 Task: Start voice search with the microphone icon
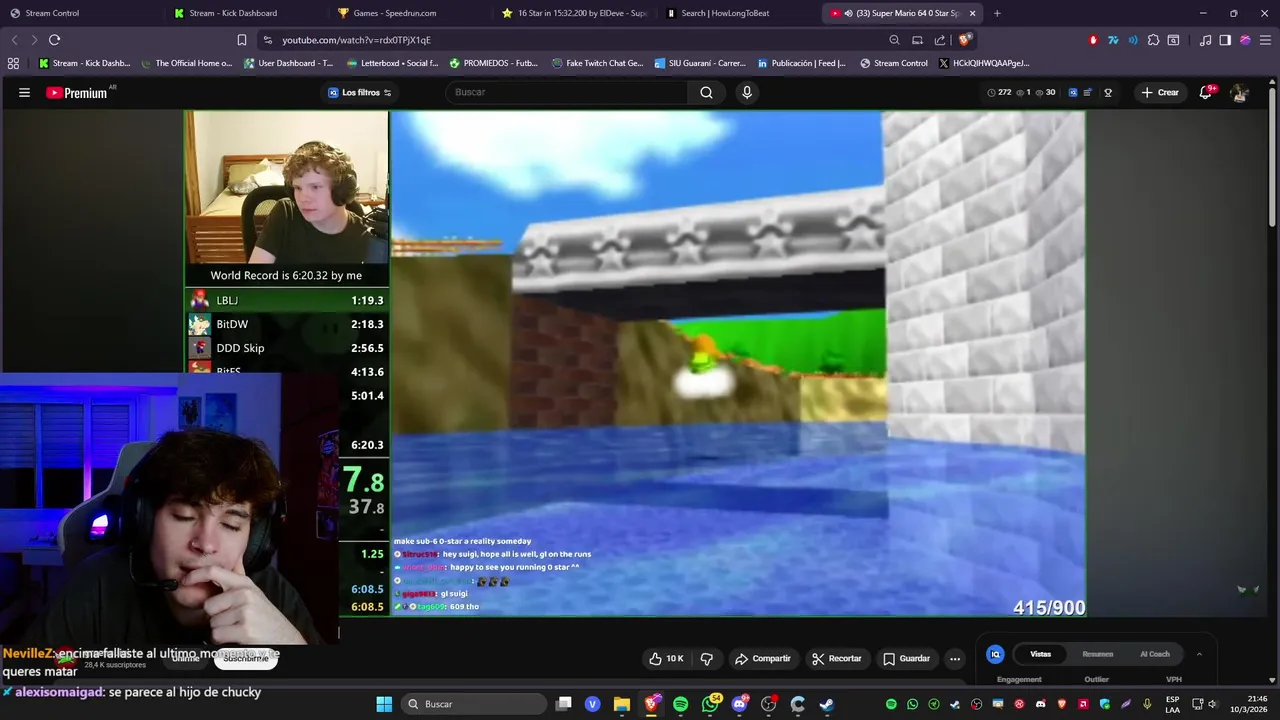click(746, 92)
